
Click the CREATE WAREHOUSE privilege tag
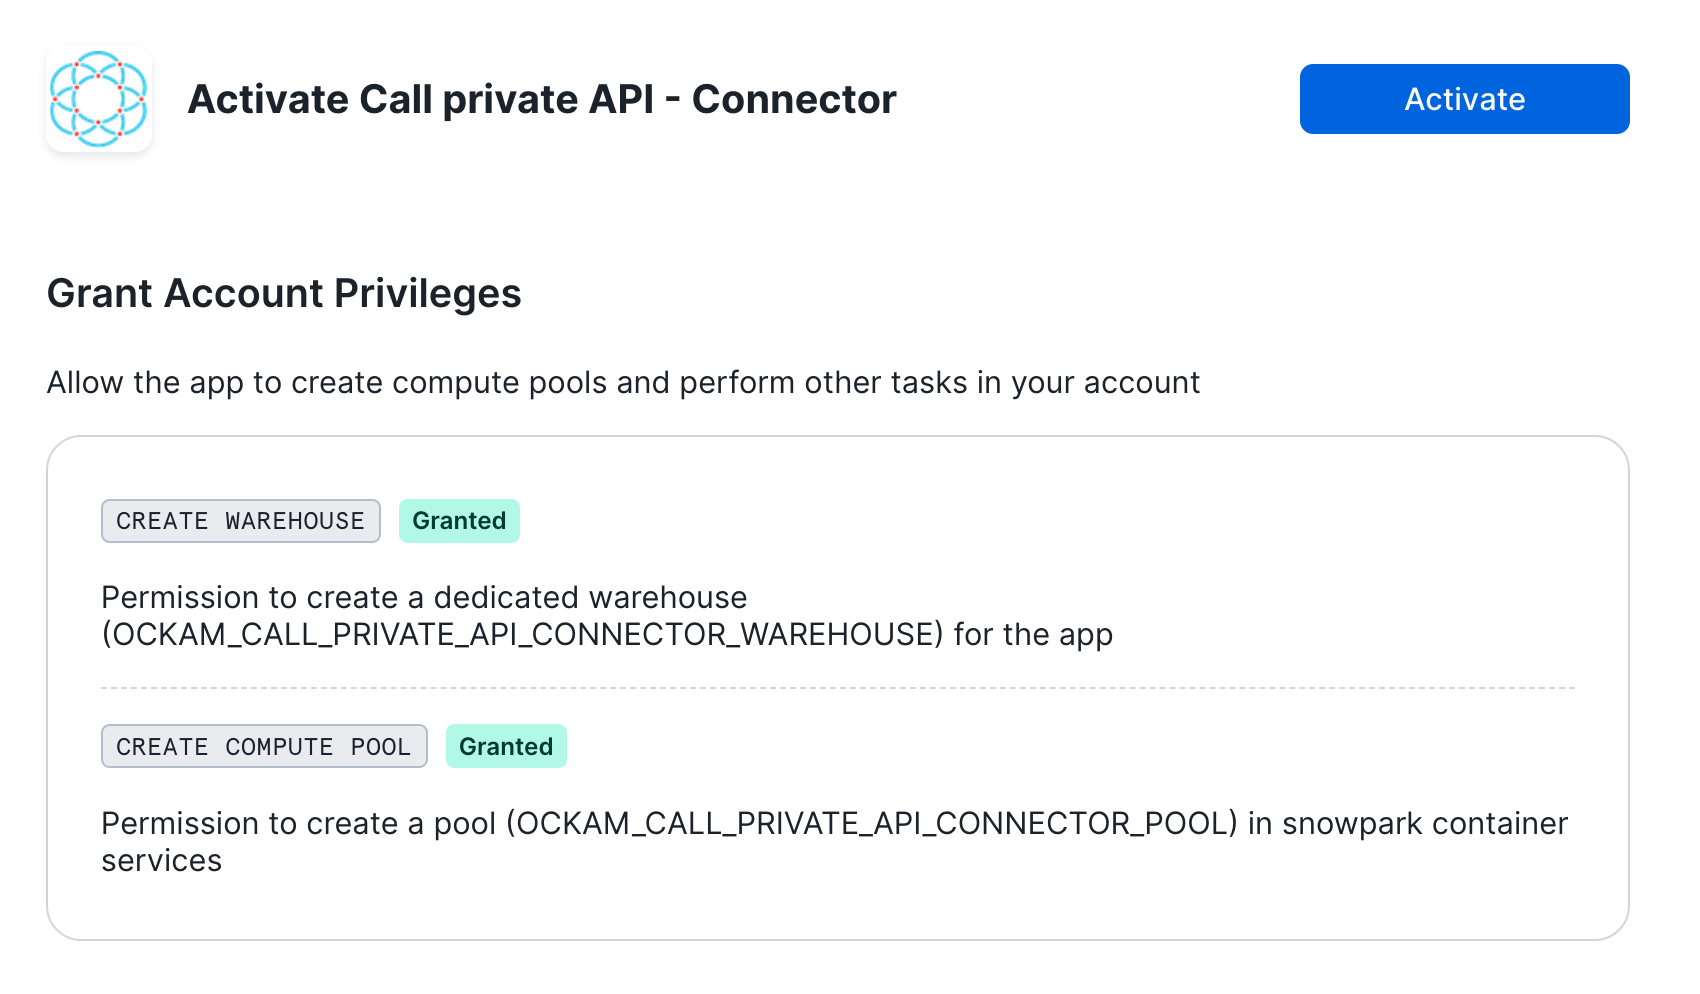click(240, 521)
